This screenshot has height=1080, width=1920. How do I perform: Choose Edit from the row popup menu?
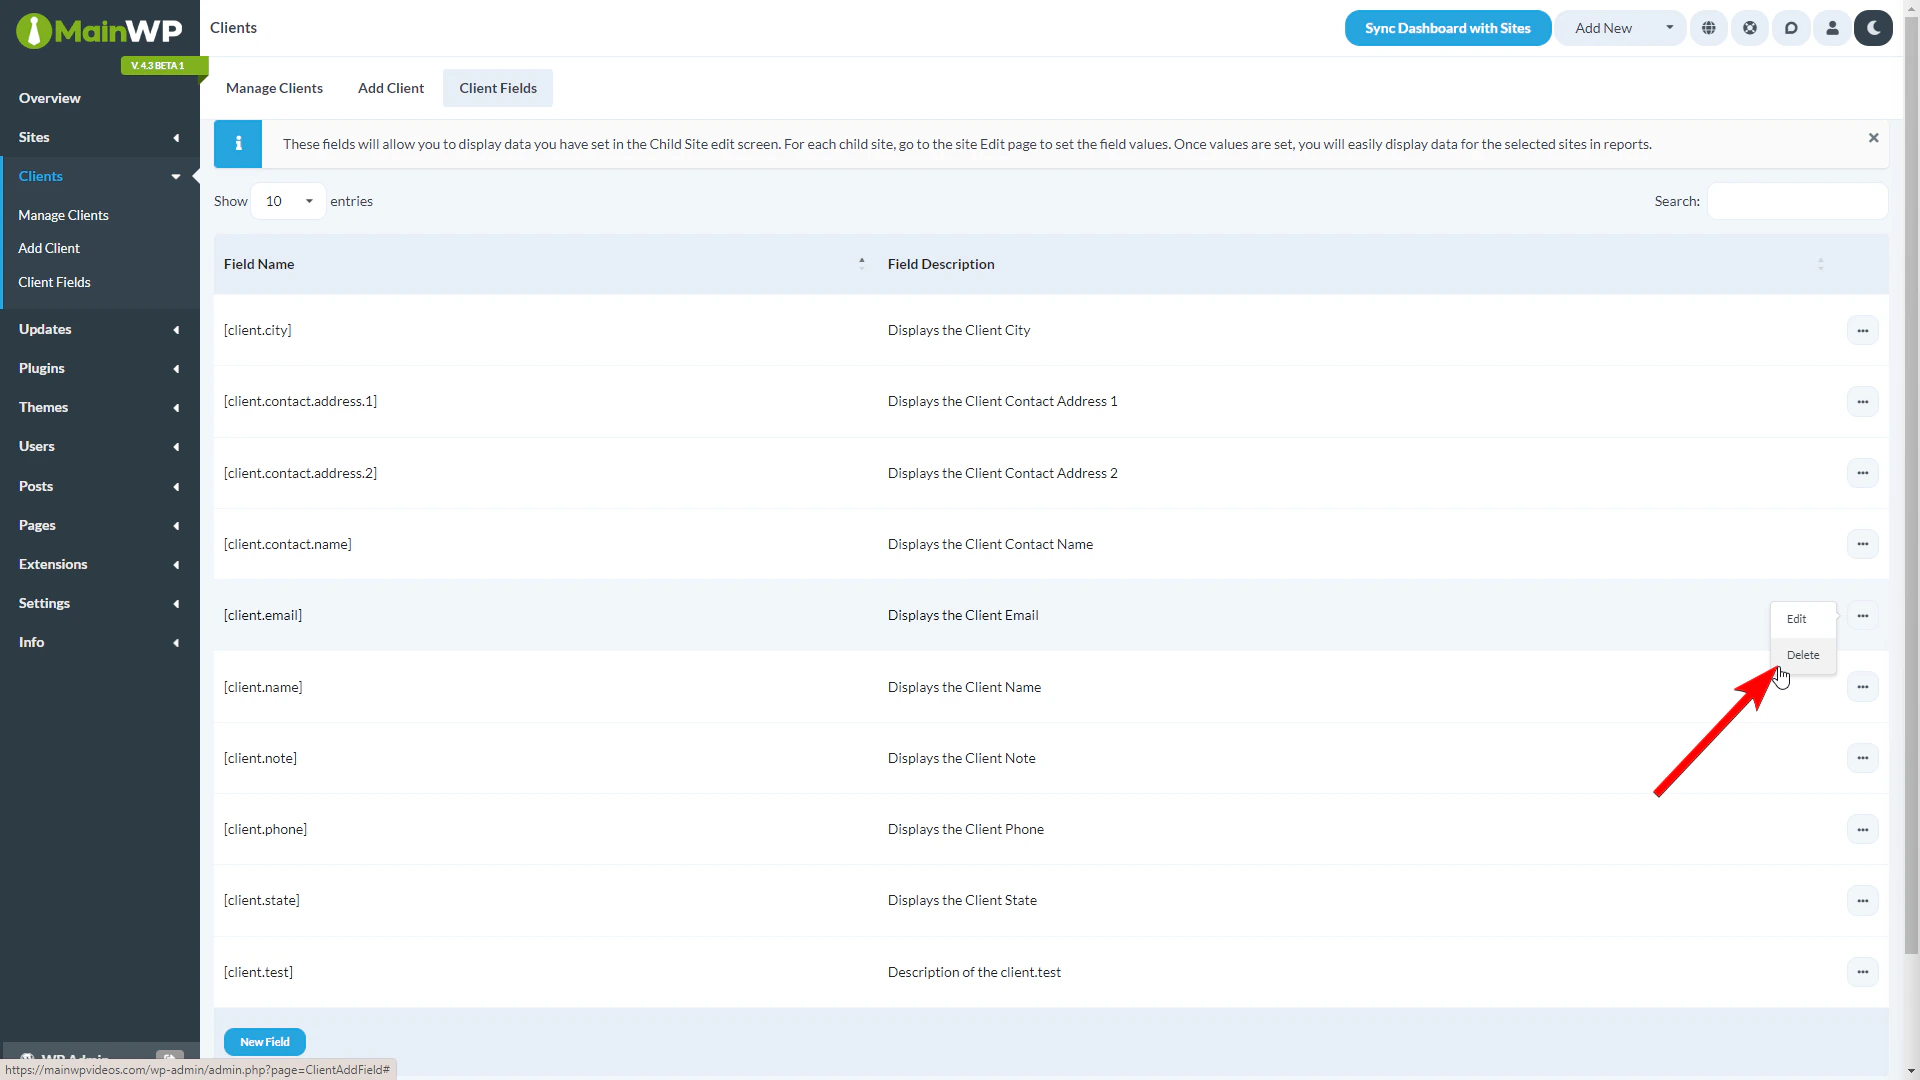(1803, 619)
